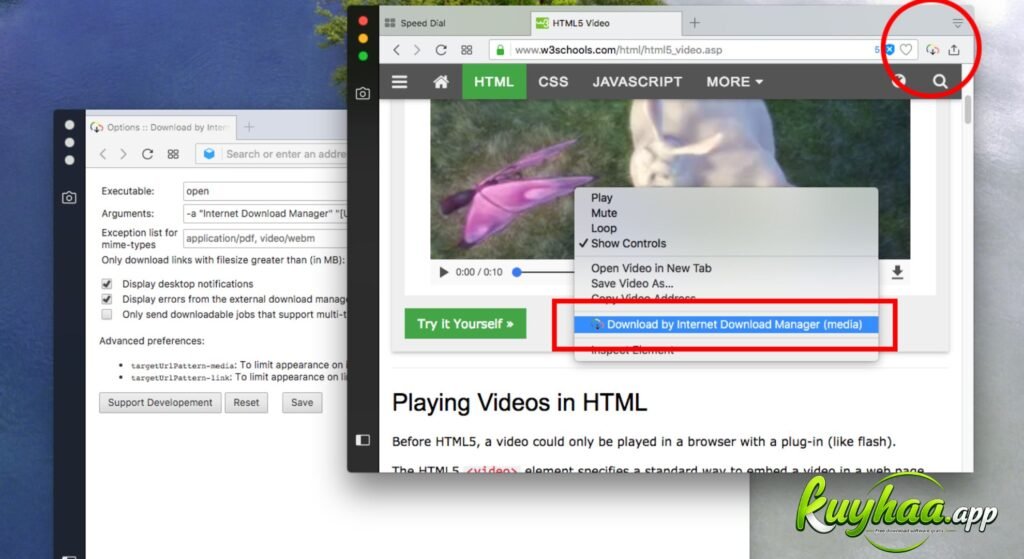This screenshot has height=559, width=1024.
Task: Go forward in the Options window
Action: [x=123, y=154]
